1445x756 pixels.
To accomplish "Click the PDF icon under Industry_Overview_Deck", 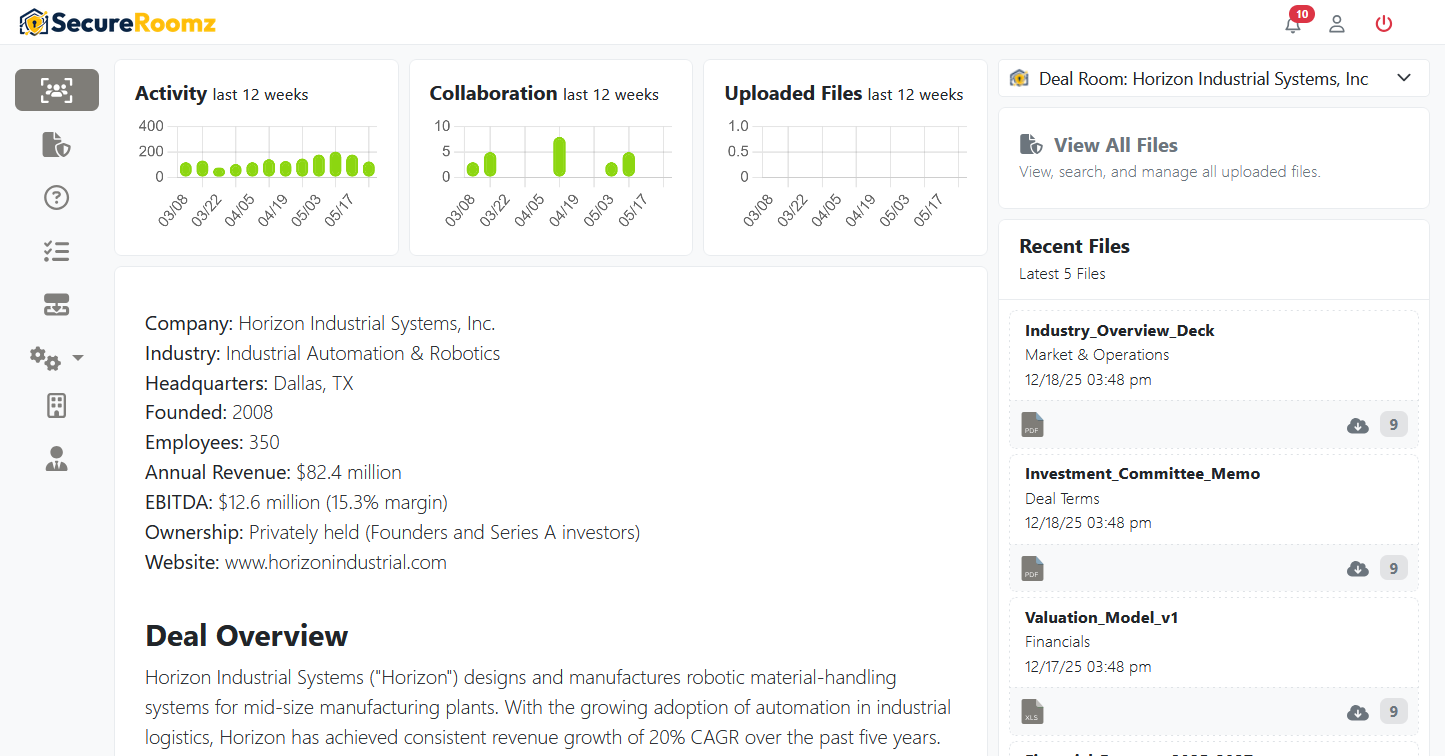I will pyautogui.click(x=1032, y=425).
